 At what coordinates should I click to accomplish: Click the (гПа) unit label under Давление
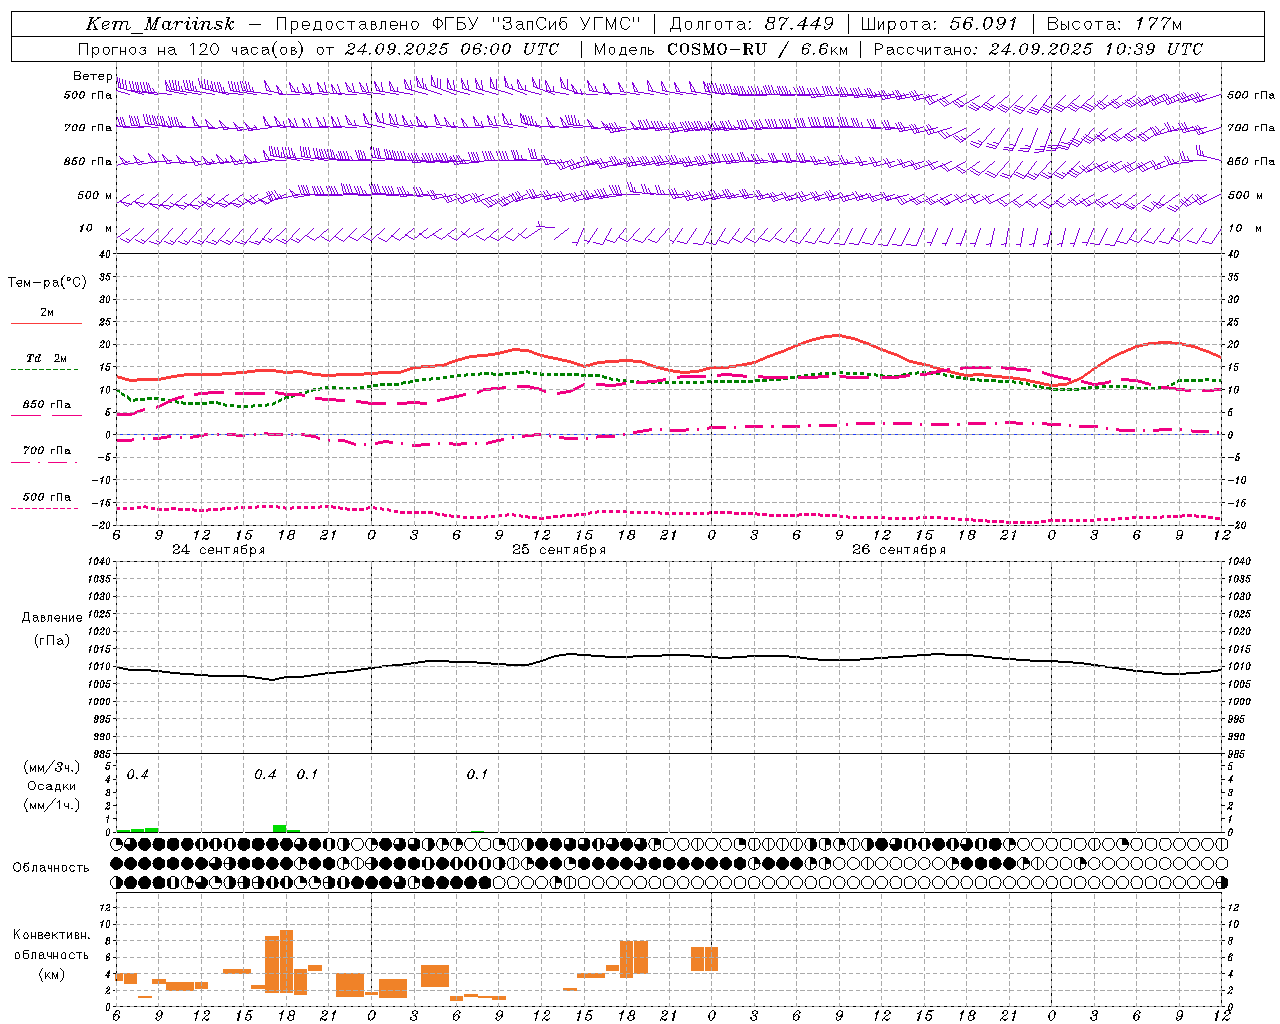[x=52, y=641]
